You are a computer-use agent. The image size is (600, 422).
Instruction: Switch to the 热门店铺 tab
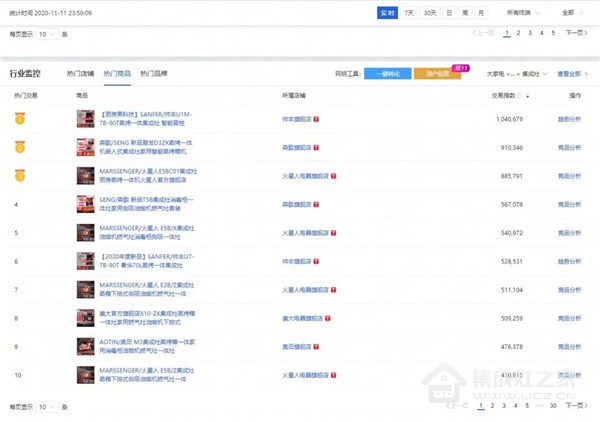(80, 73)
